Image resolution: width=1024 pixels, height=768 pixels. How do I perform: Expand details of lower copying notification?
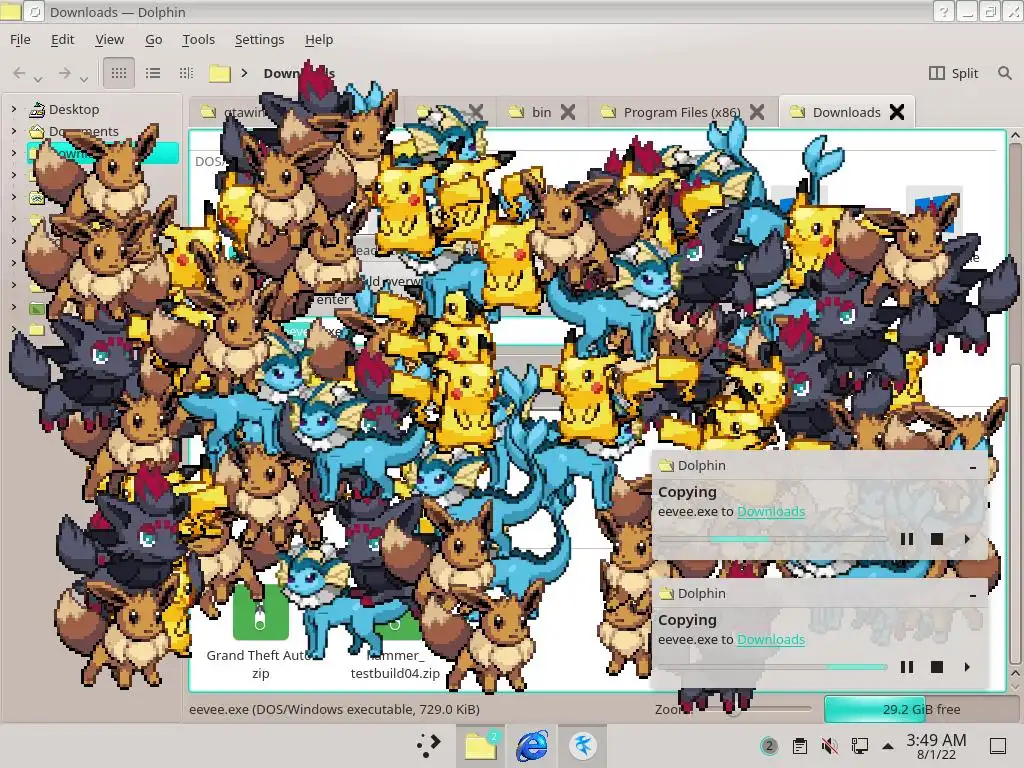tap(967, 667)
